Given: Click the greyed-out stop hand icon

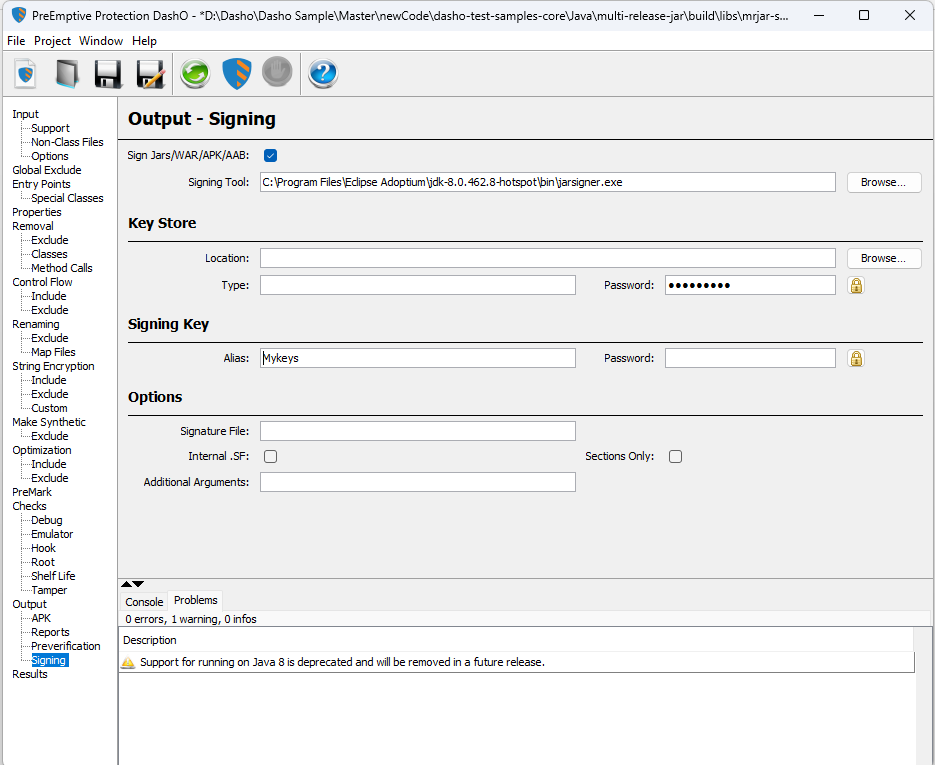Looking at the screenshot, I should click(277, 73).
